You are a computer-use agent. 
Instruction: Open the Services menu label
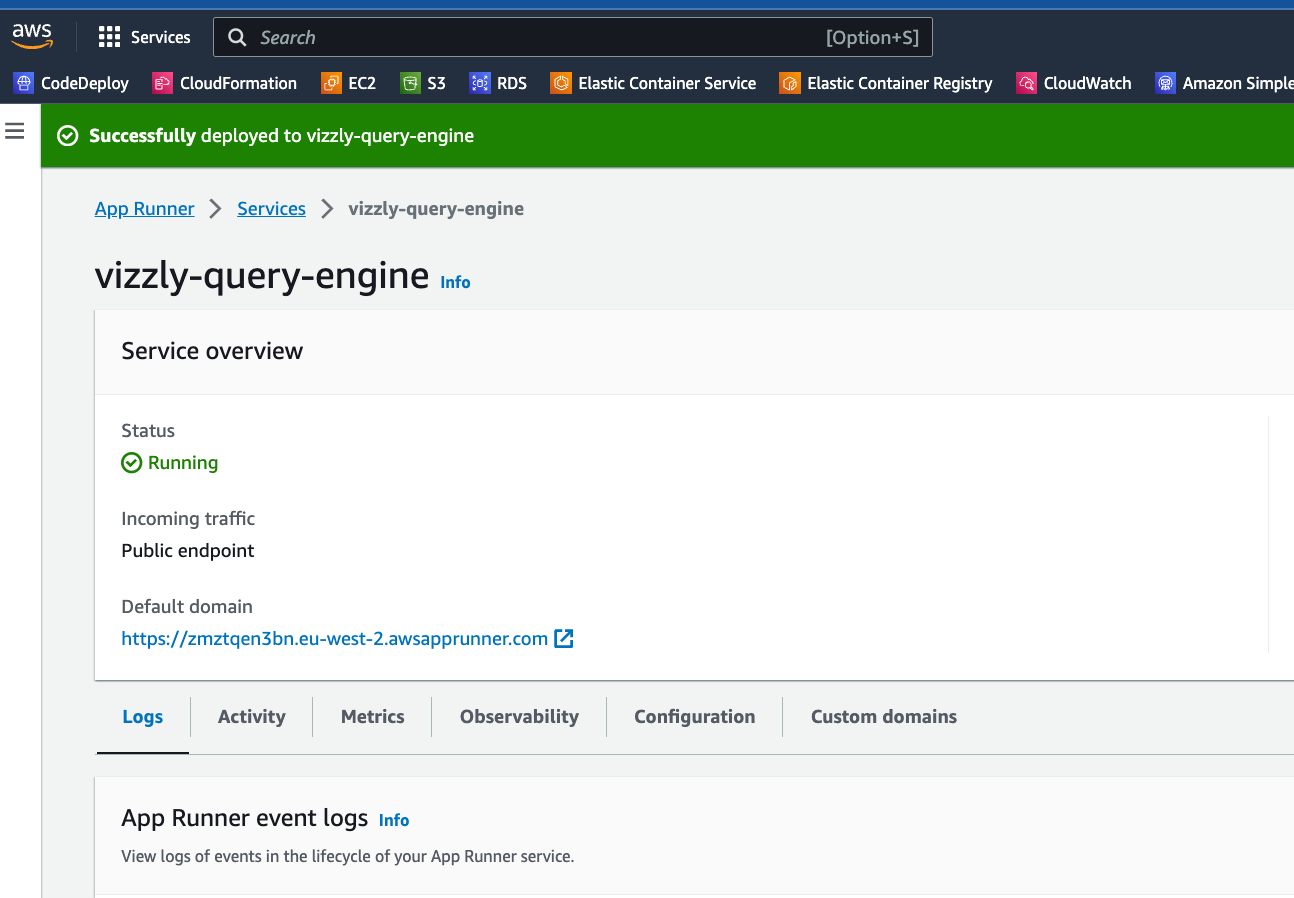click(160, 37)
